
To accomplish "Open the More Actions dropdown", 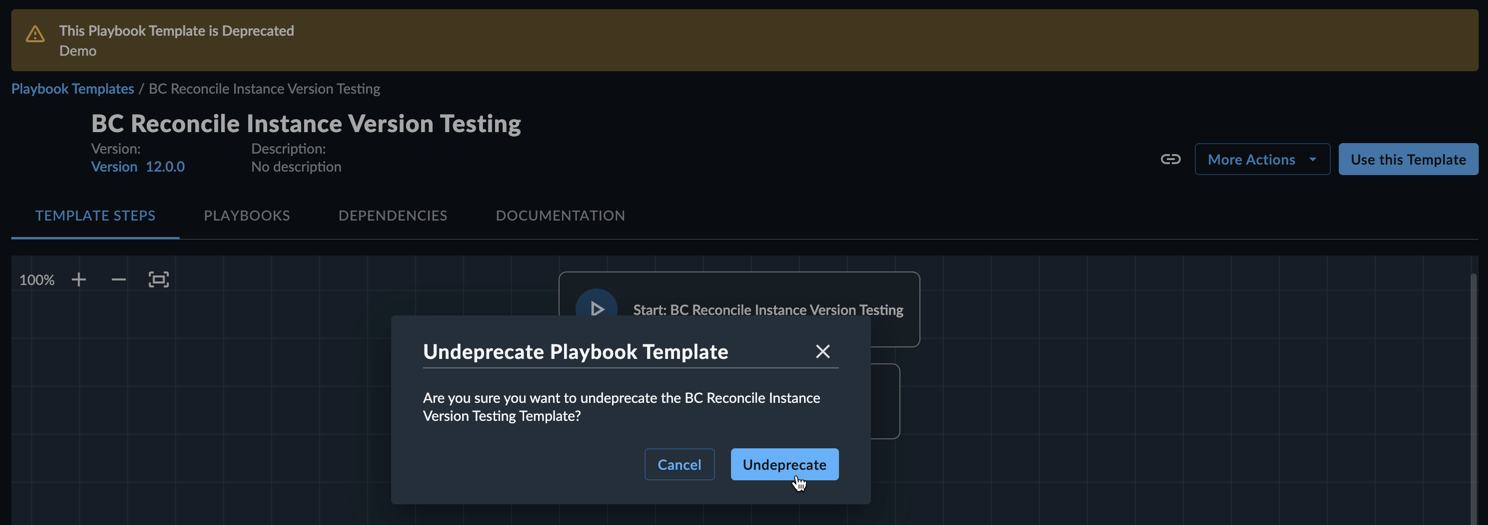I will pyautogui.click(x=1262, y=159).
